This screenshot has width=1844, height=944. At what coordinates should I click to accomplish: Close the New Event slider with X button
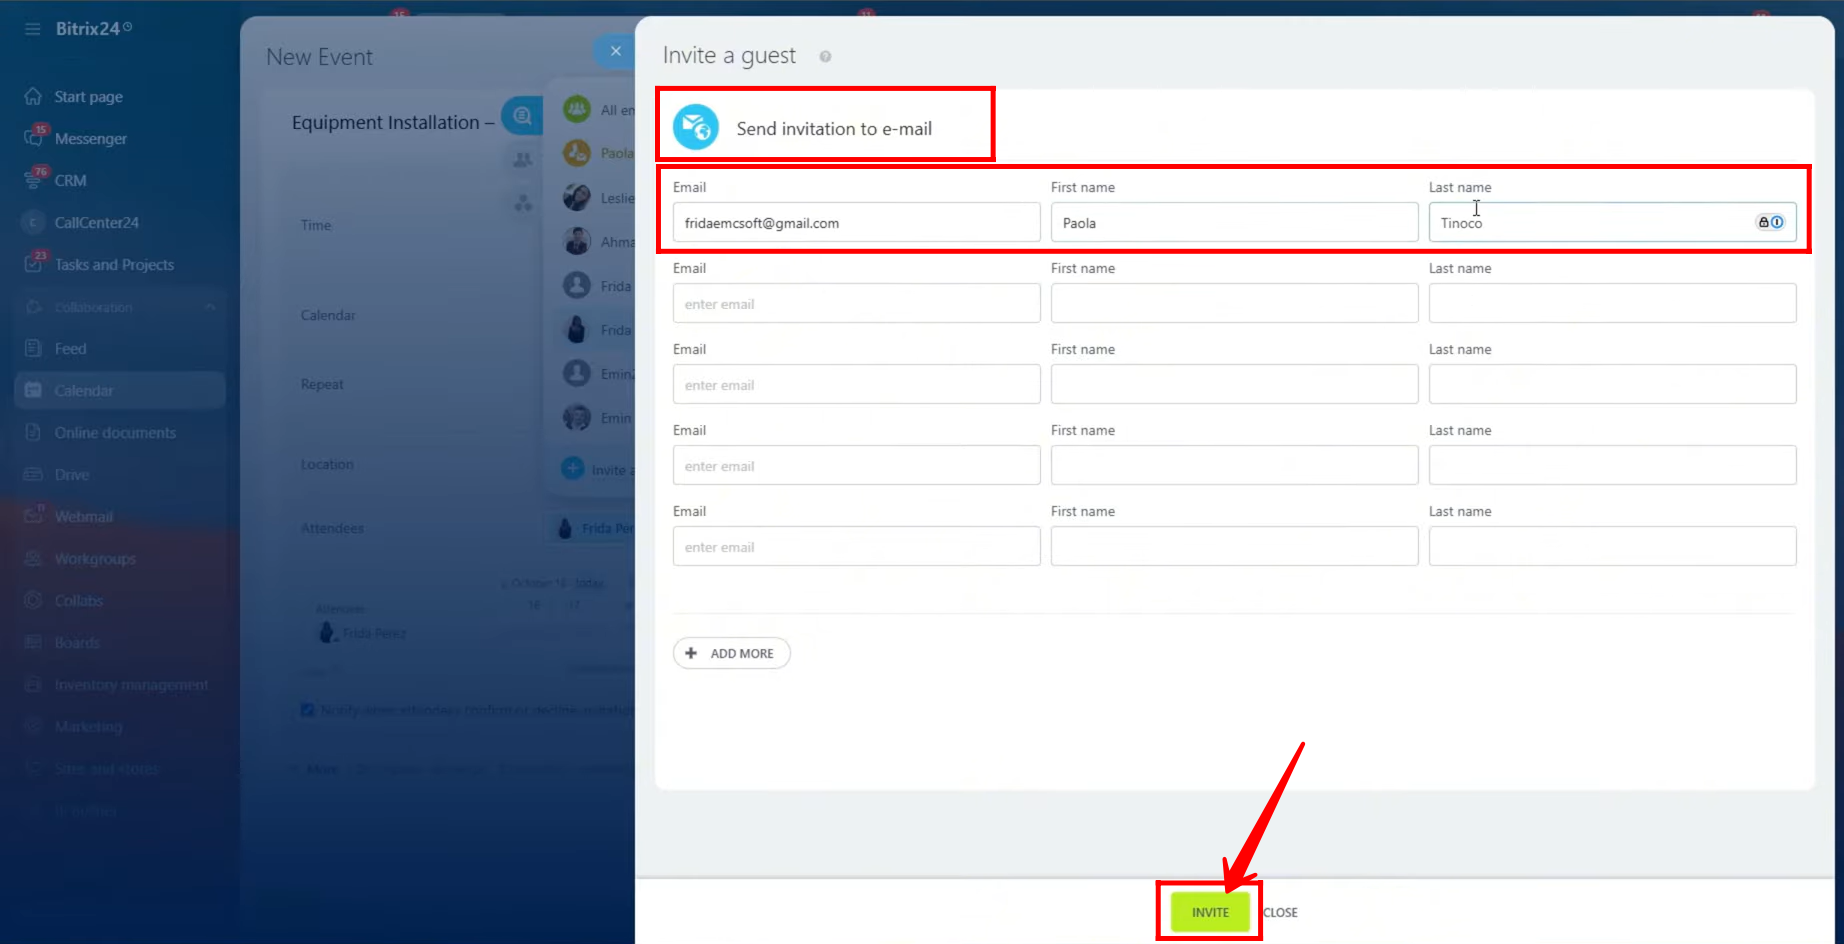(x=615, y=51)
